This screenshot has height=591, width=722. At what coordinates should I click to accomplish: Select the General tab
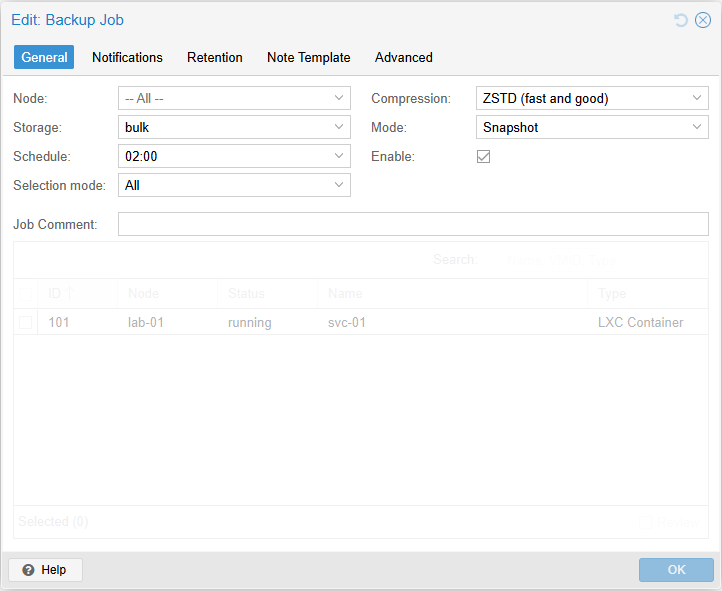pyautogui.click(x=44, y=57)
